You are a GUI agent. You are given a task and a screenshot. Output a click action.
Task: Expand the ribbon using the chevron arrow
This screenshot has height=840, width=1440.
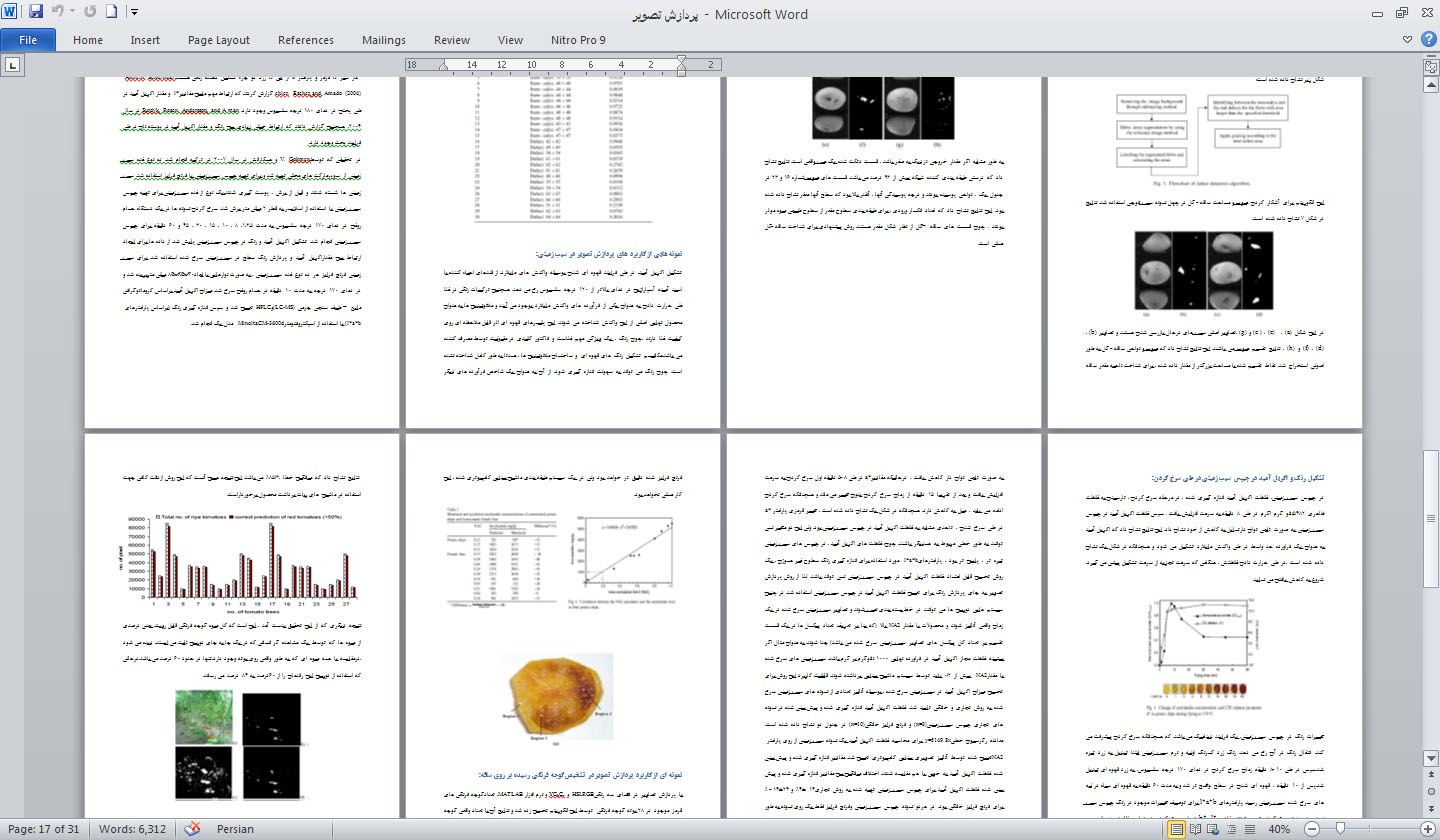(1408, 40)
